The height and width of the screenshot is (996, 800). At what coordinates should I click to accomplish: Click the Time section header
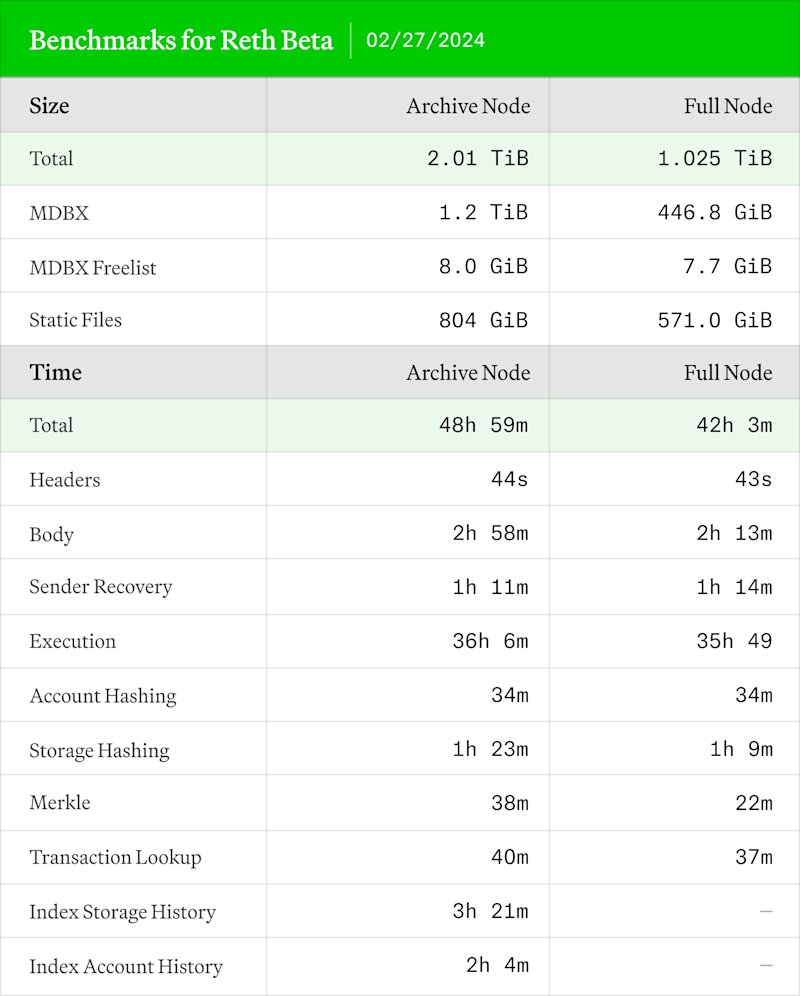[x=55, y=372]
